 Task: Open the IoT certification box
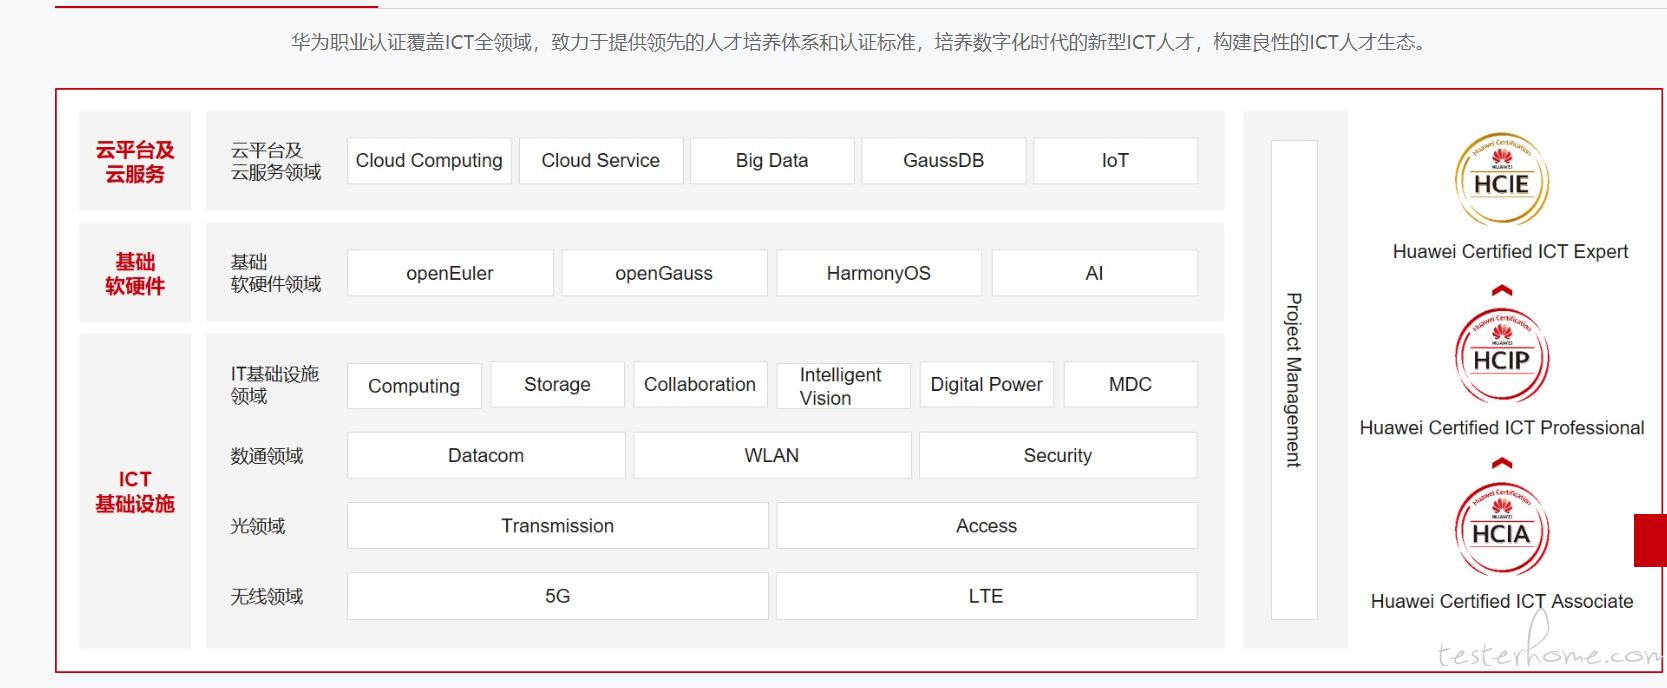click(x=1115, y=161)
